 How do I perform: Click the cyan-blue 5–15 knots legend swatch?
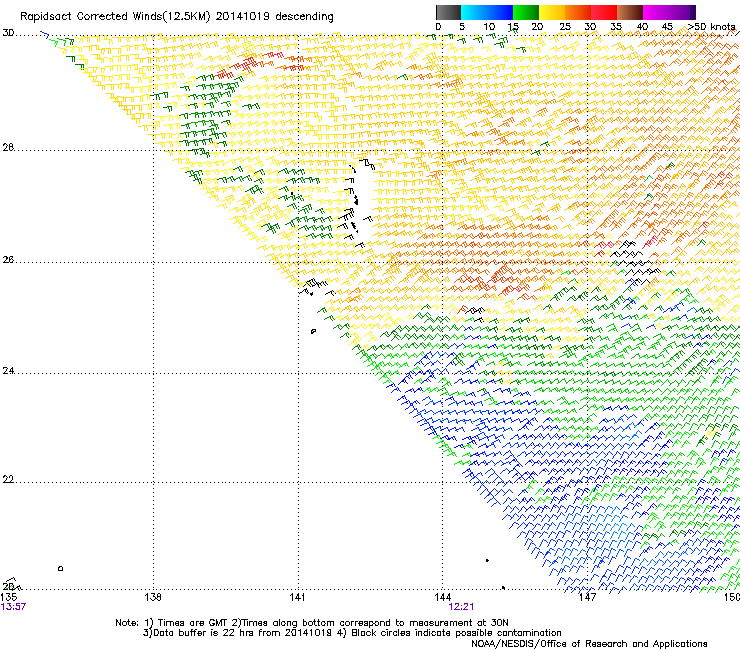click(x=487, y=12)
